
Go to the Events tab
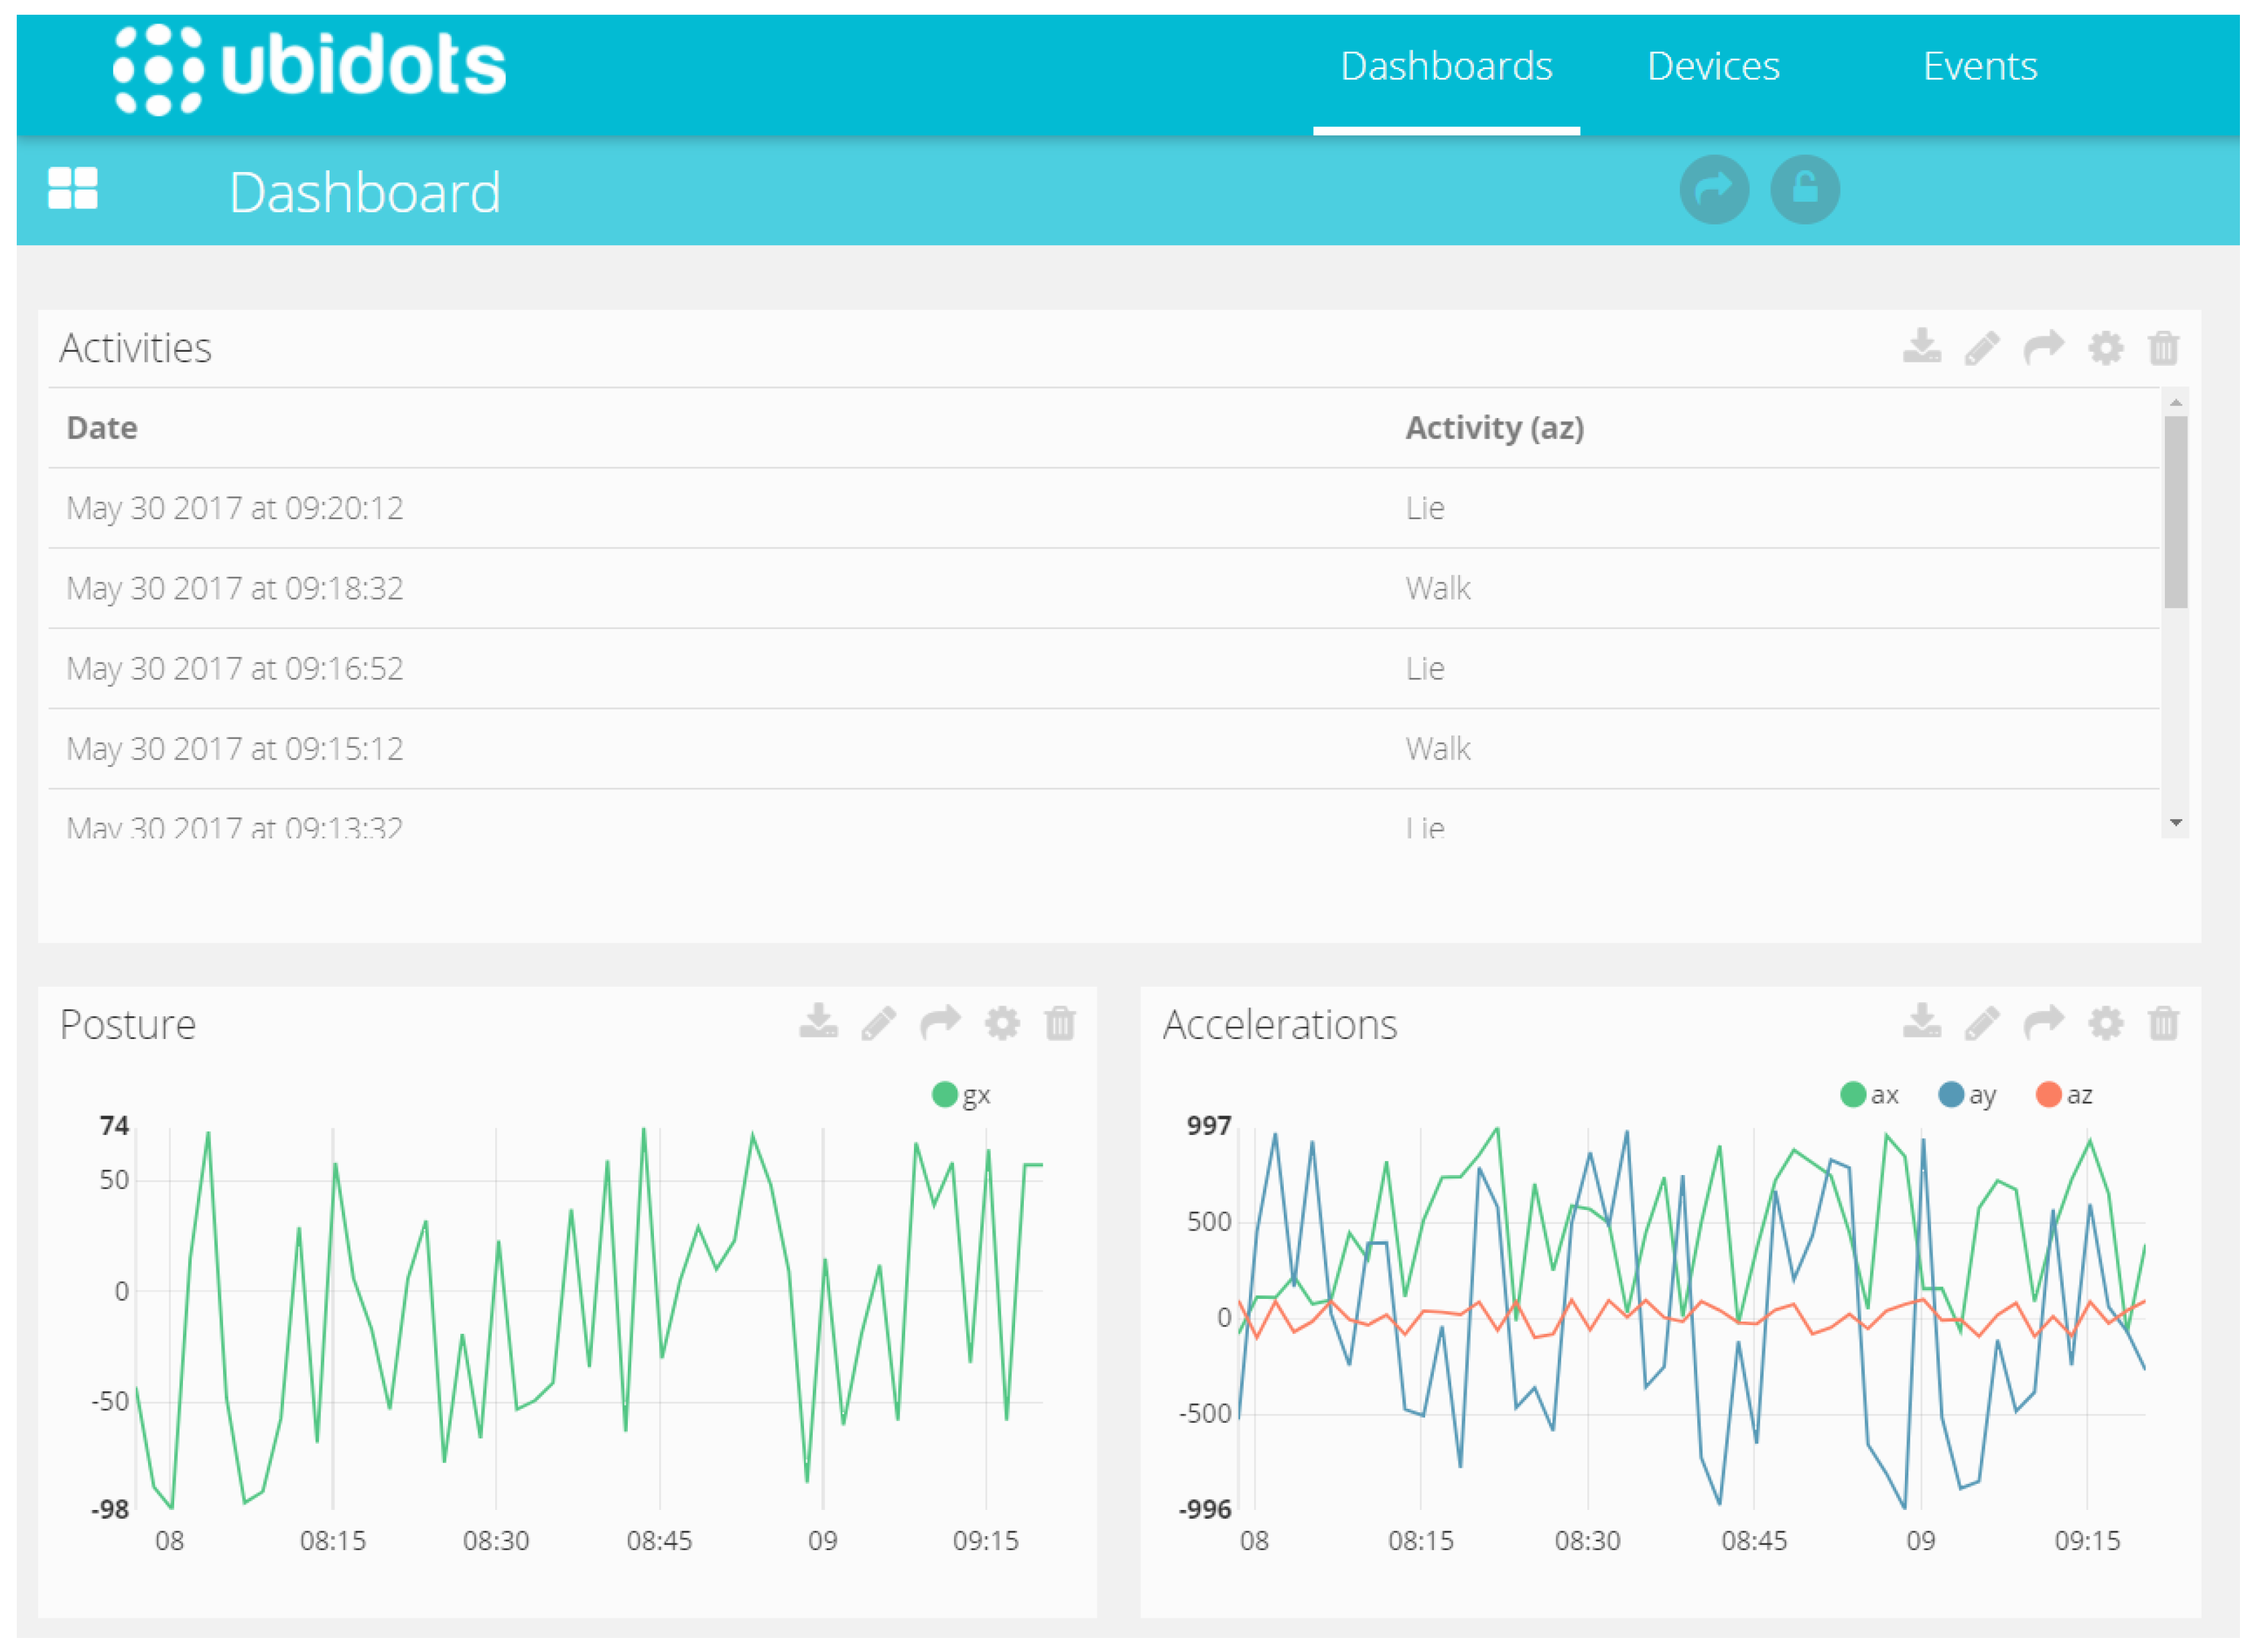pos(1980,66)
